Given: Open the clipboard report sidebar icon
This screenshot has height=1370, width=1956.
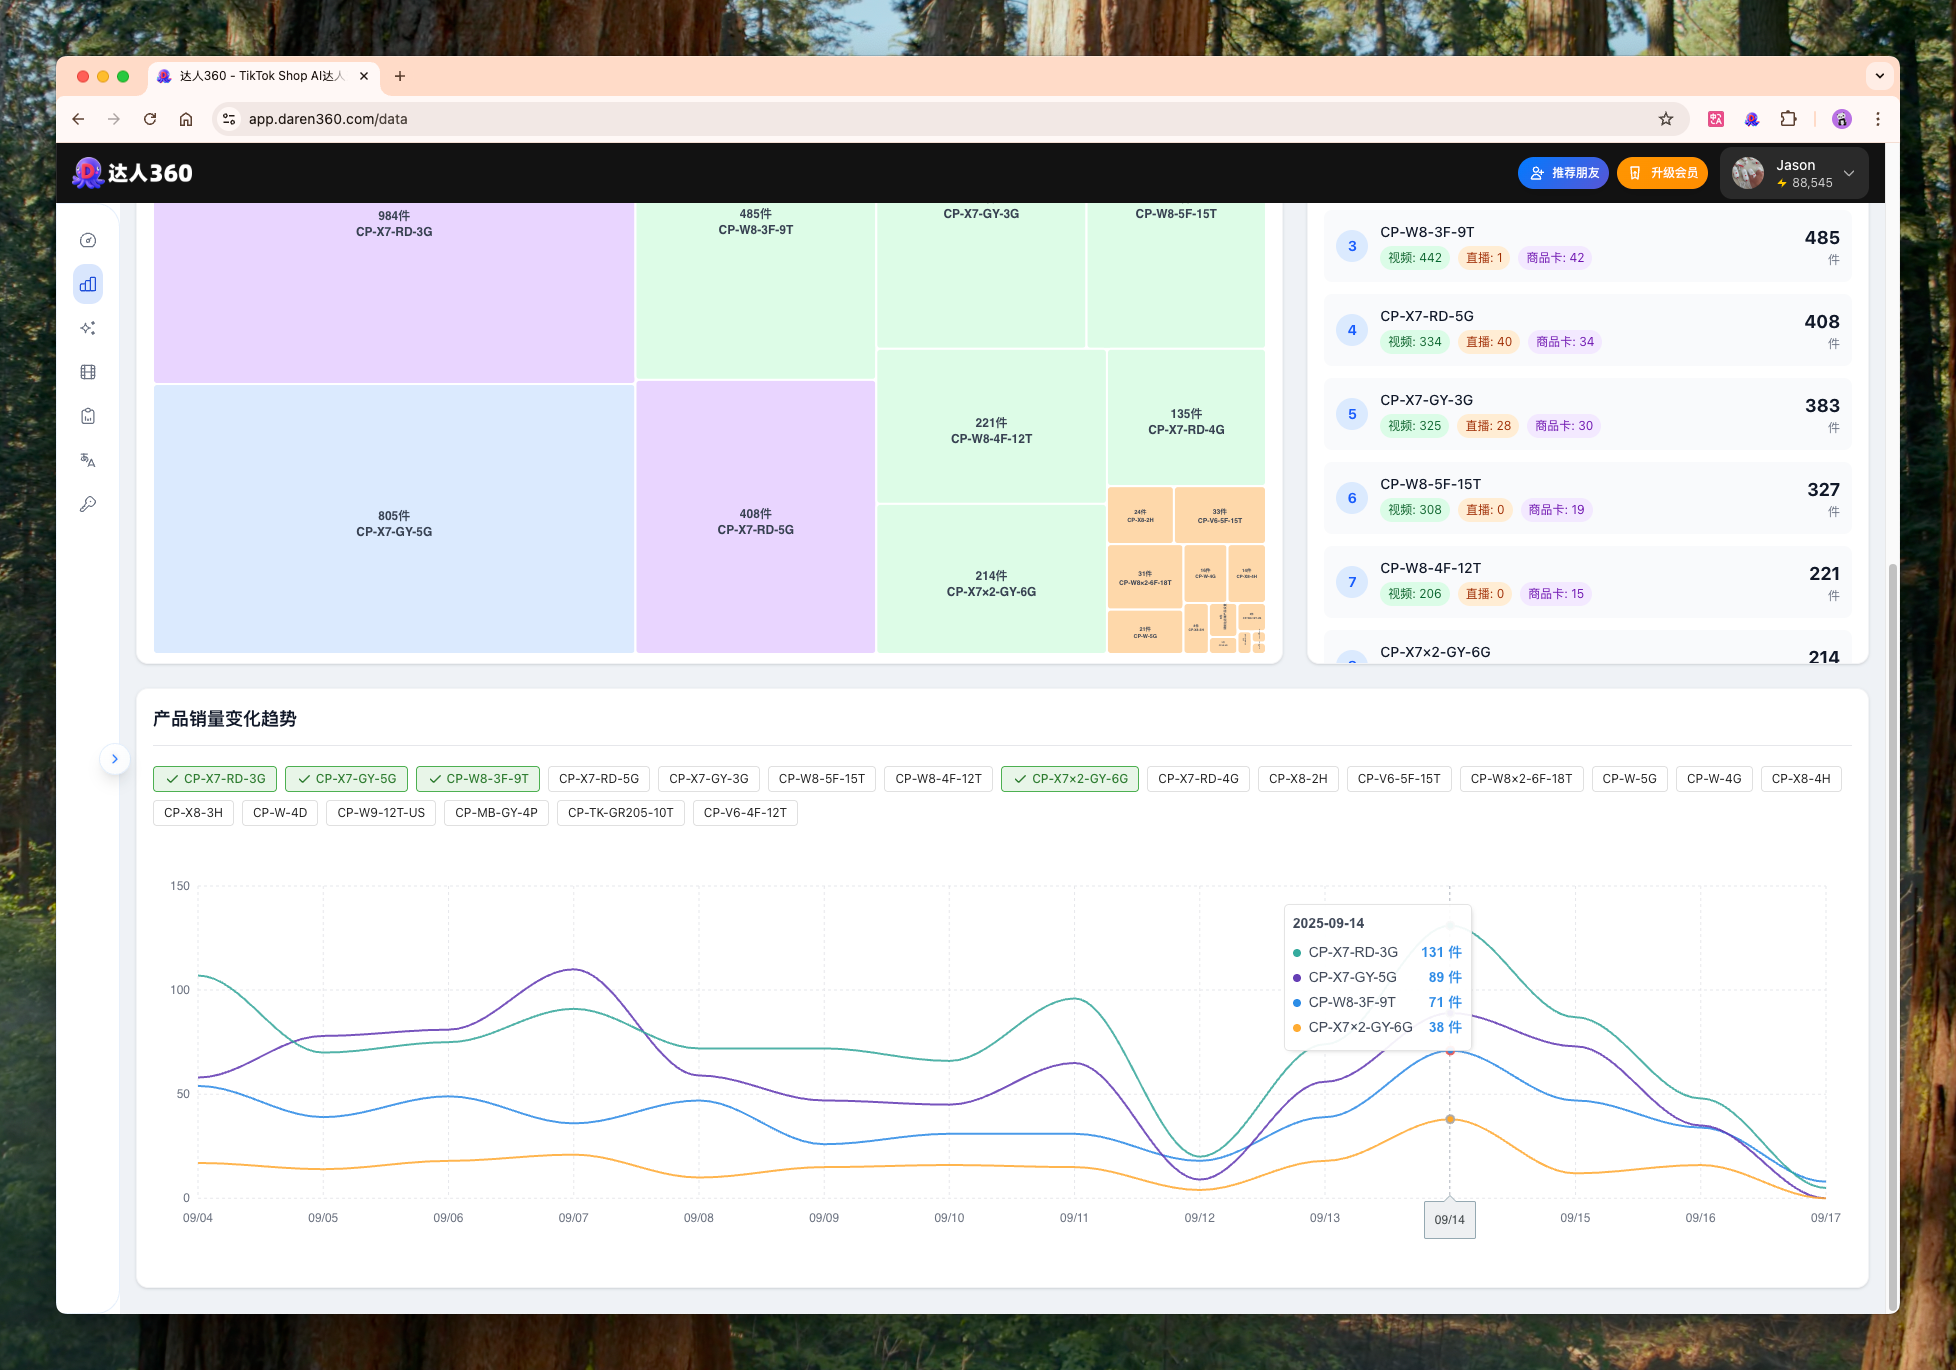Looking at the screenshot, I should tap(88, 416).
